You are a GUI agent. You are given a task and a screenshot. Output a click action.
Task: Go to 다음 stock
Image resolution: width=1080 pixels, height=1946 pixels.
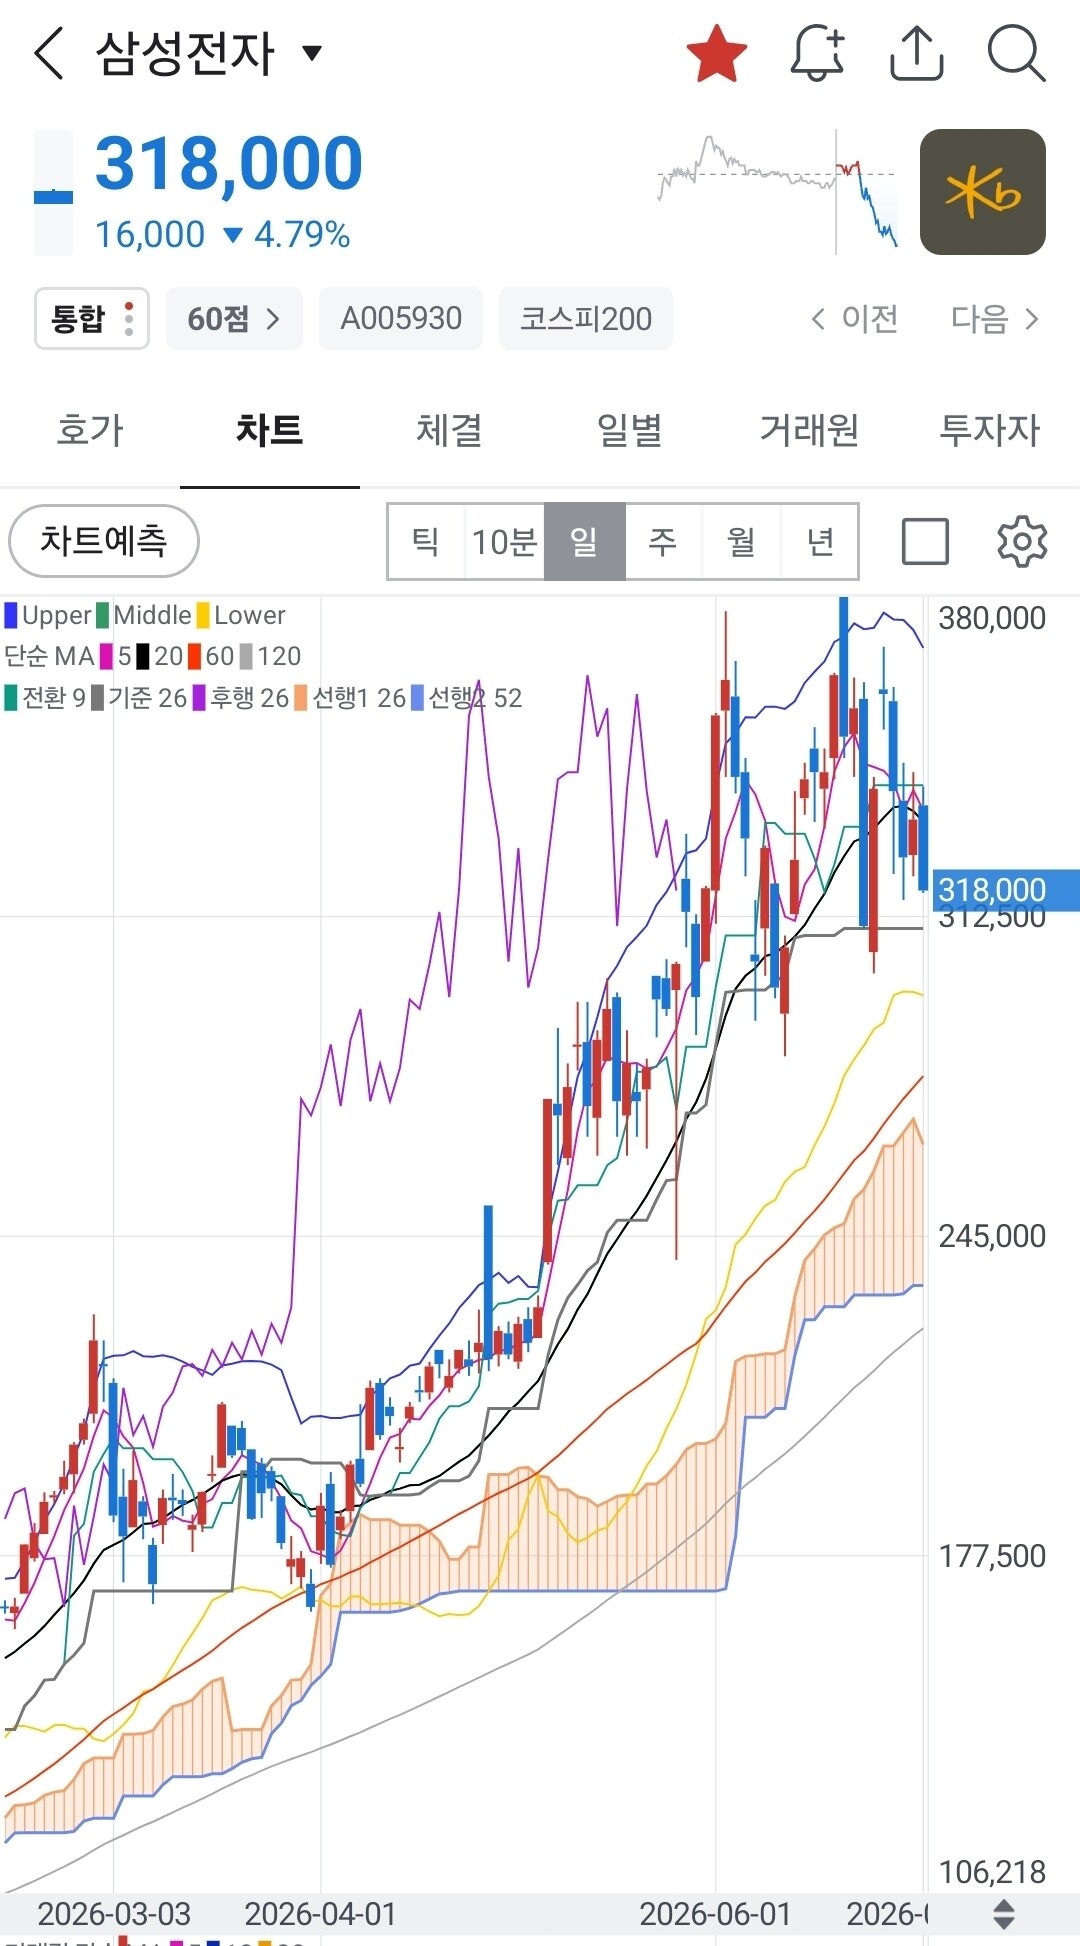click(x=995, y=319)
